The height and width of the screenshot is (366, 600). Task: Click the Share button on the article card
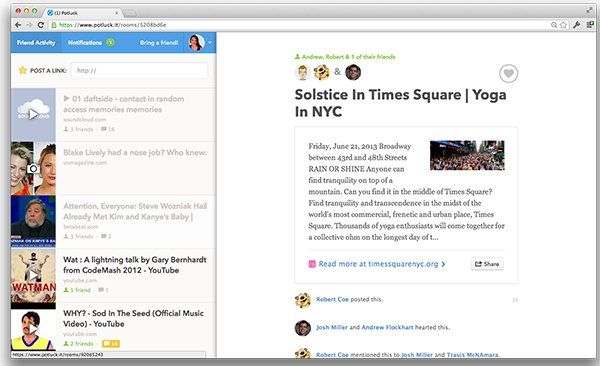[x=487, y=264]
